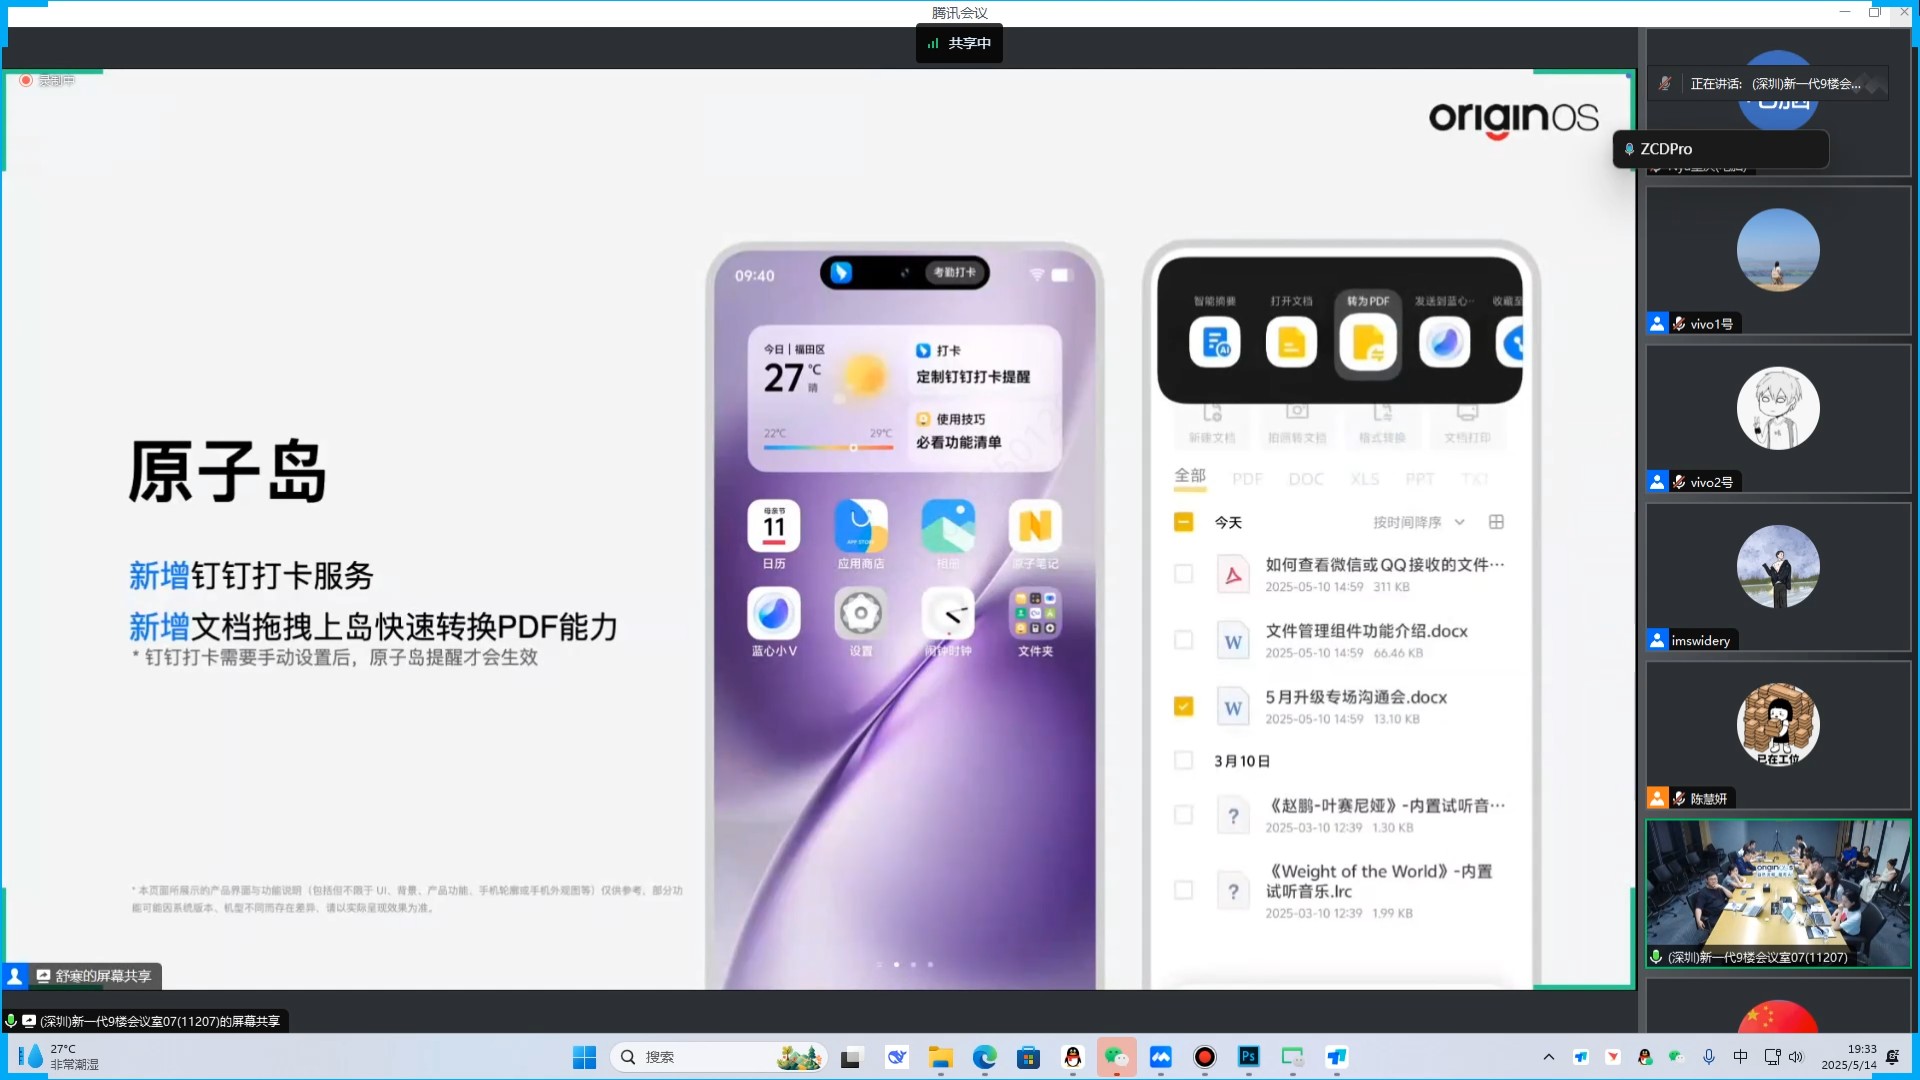Click vivo1号 muted mic icon
Image resolution: width=1920 pixels, height=1080 pixels.
[x=1679, y=324]
